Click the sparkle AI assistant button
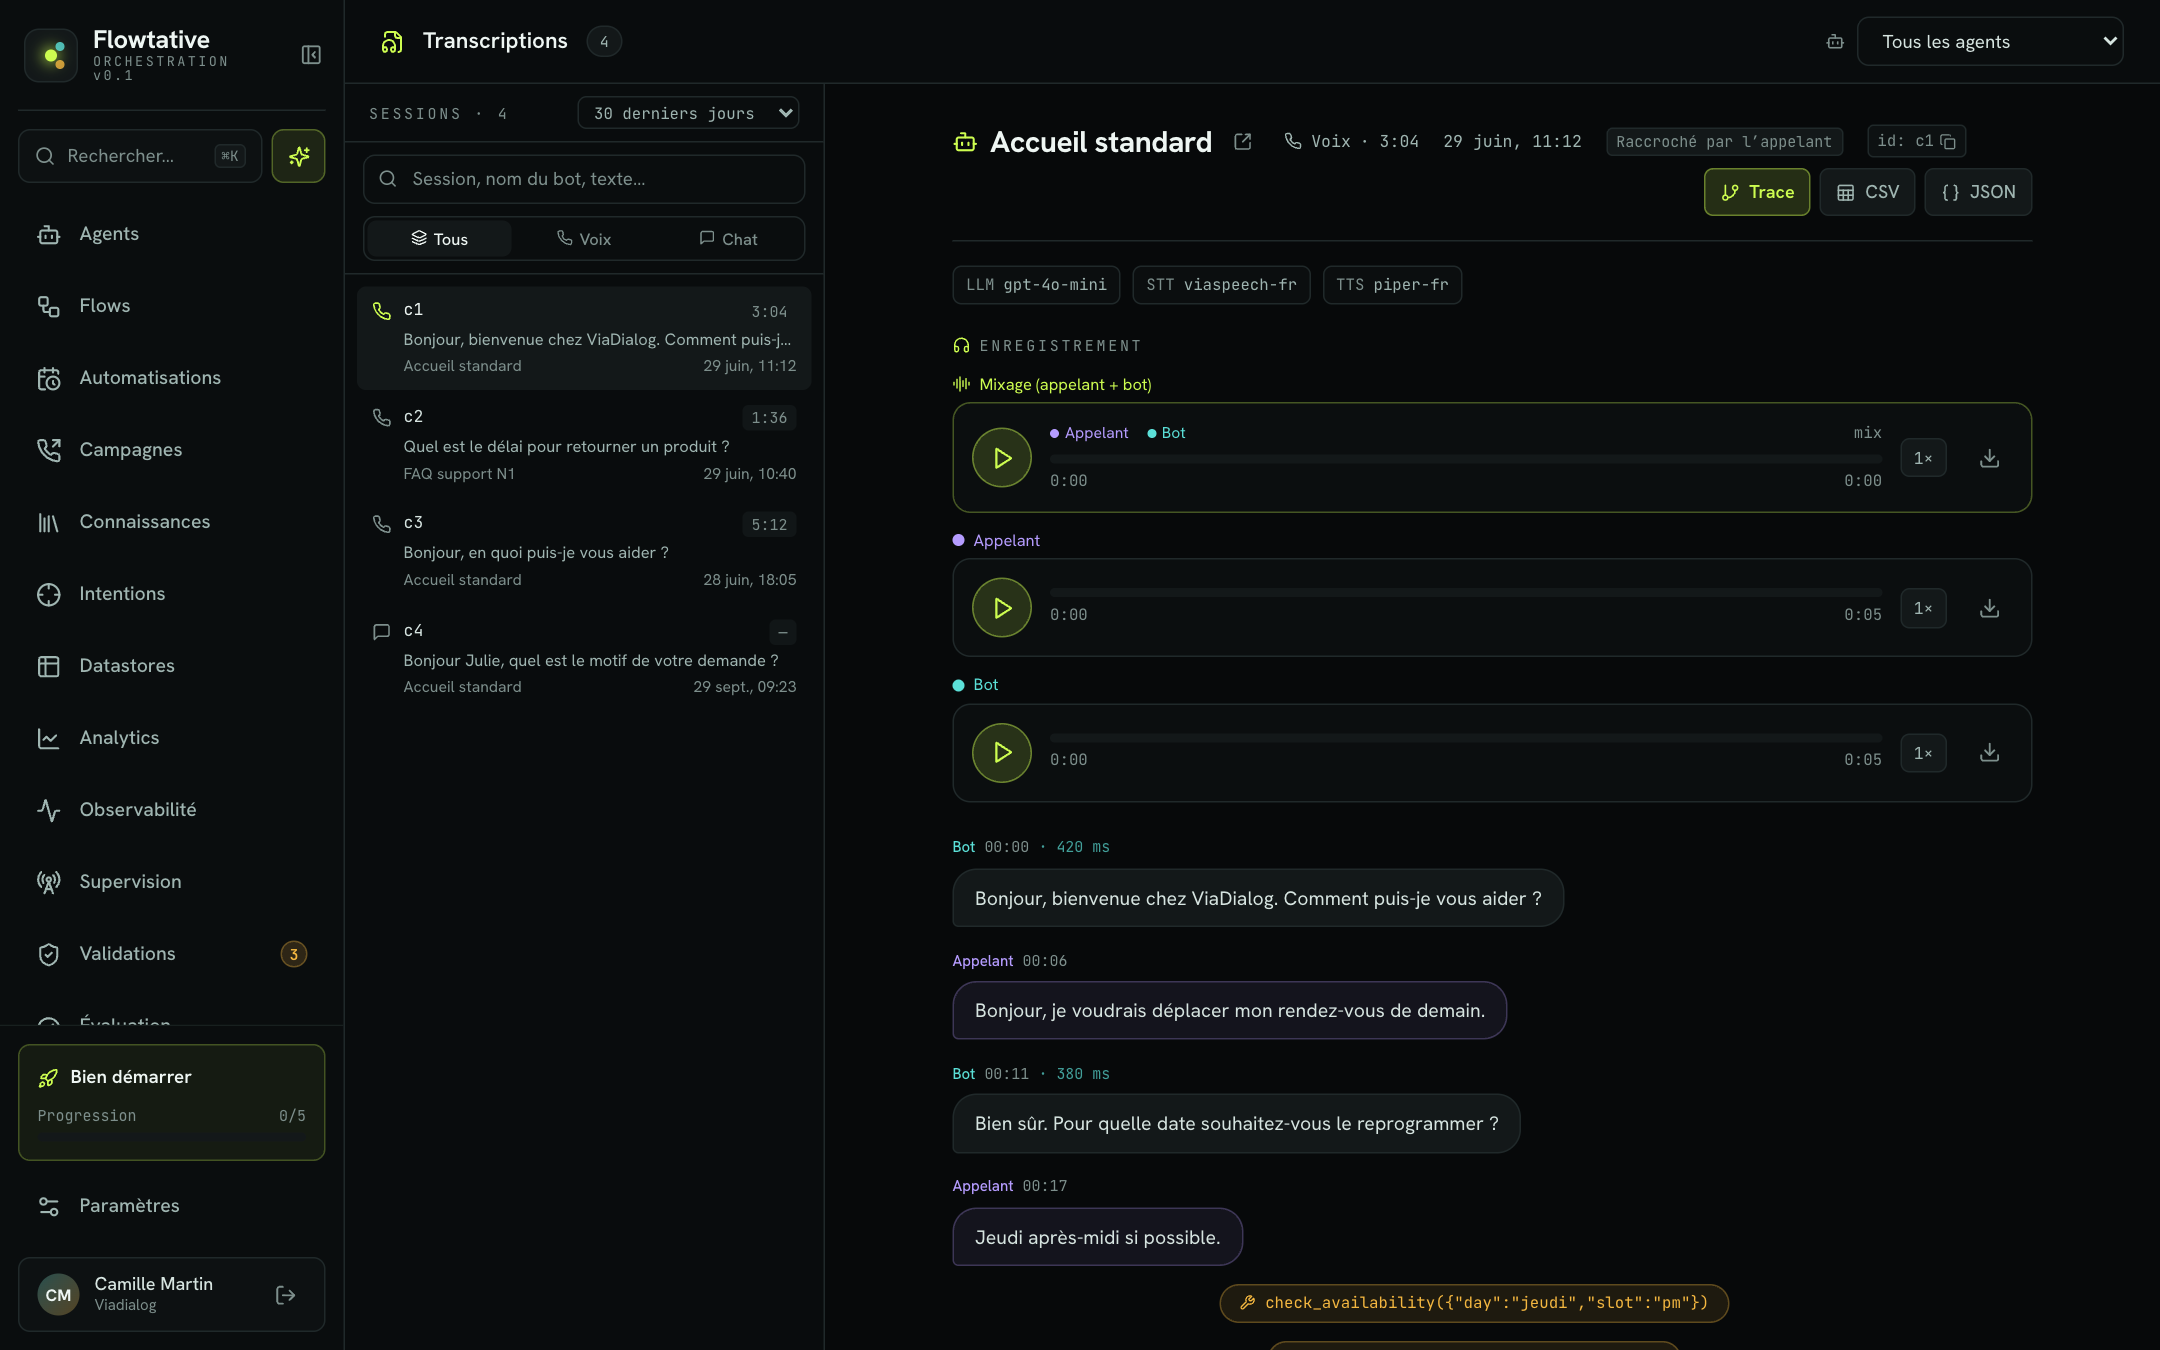This screenshot has width=2160, height=1350. [298, 156]
